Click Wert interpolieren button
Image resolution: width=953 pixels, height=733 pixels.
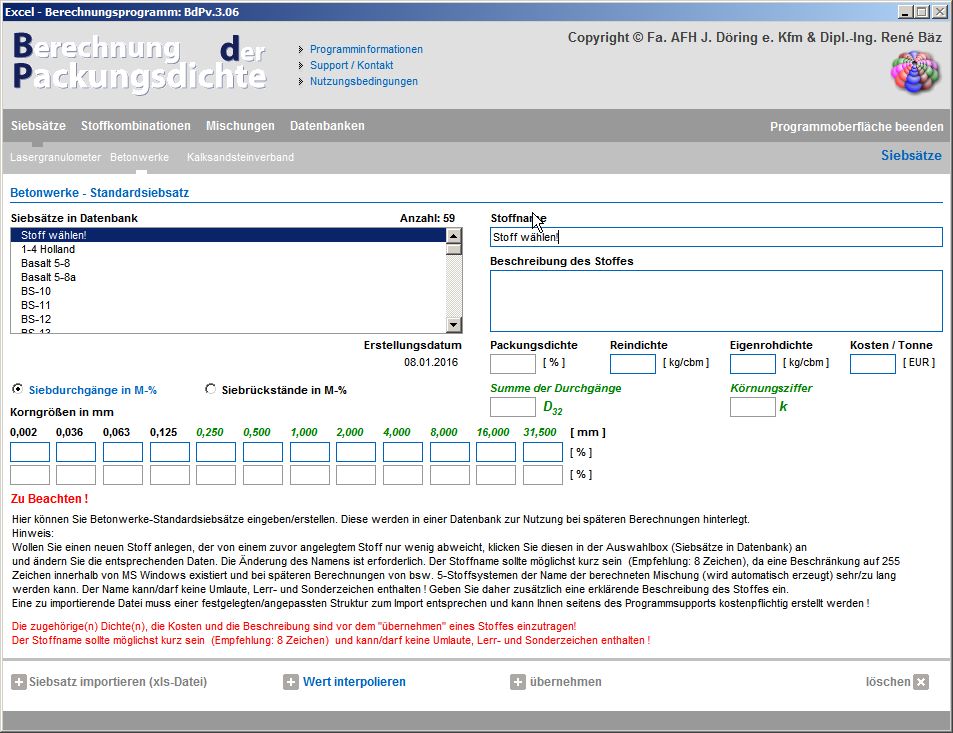pos(354,682)
